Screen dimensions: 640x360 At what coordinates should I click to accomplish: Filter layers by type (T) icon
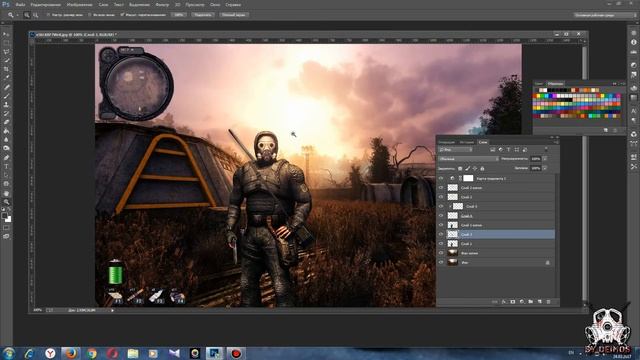pos(509,150)
